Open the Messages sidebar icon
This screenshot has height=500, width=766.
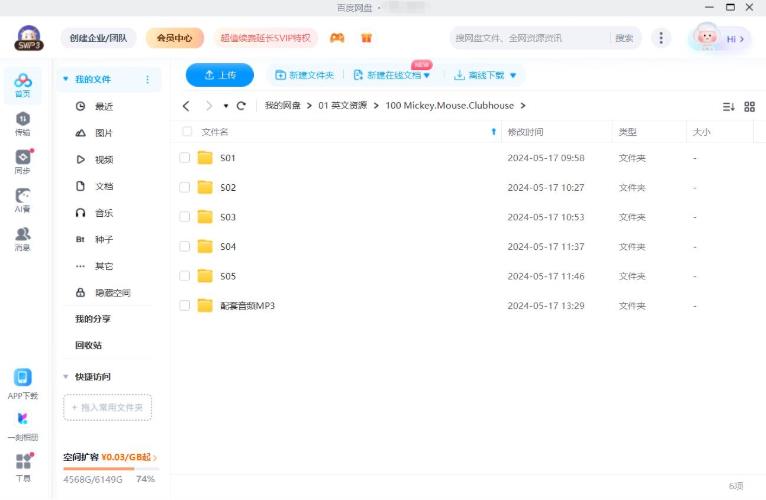coord(22,239)
